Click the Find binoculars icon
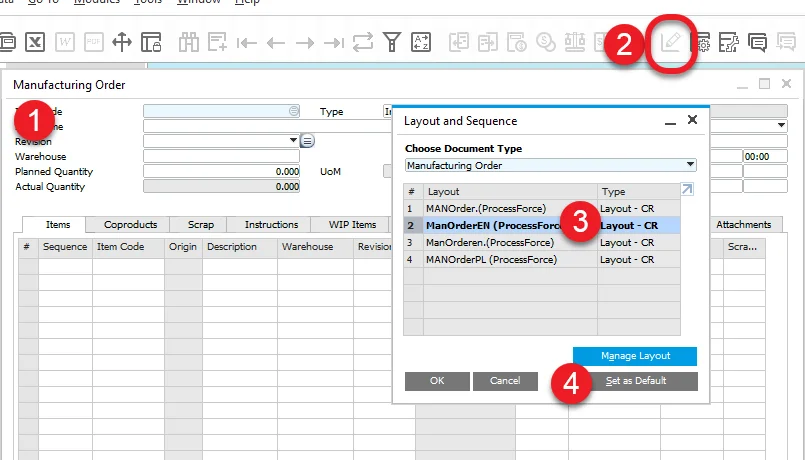Image resolution: width=805 pixels, height=460 pixels. [190, 43]
